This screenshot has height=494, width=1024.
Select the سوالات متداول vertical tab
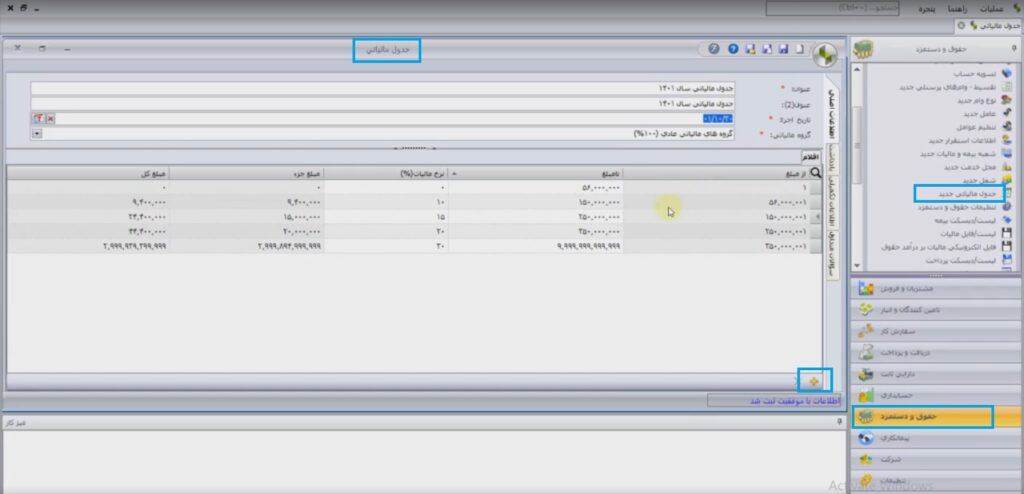point(833,255)
